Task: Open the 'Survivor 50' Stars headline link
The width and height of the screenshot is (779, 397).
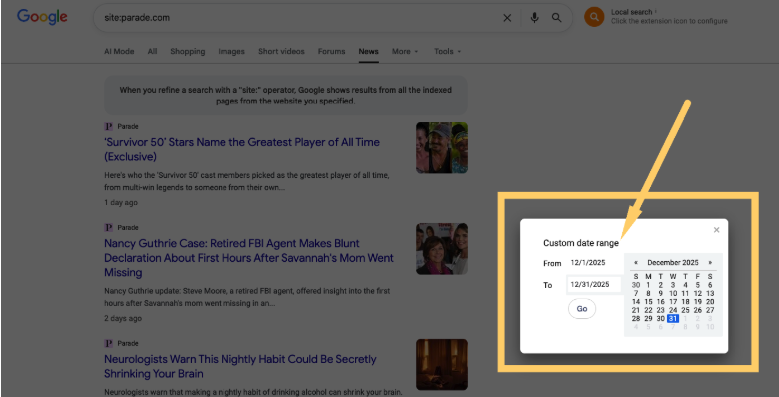Action: click(241, 149)
